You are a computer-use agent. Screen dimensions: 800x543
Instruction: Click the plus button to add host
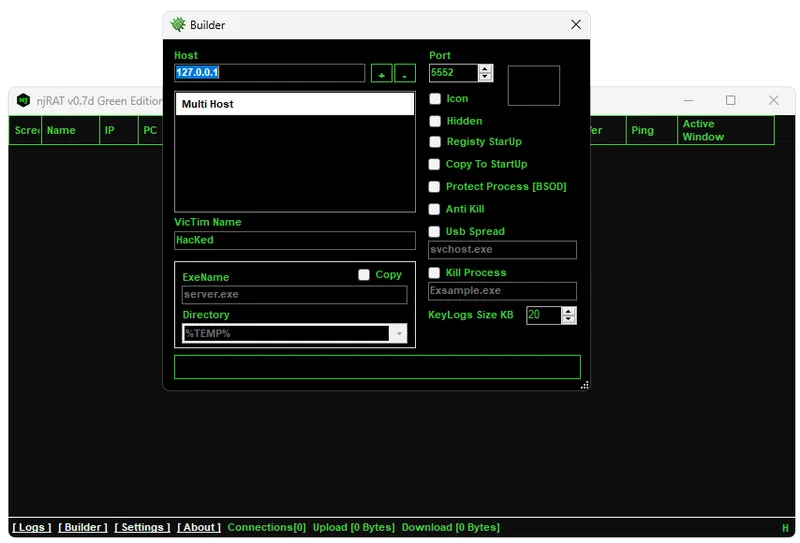click(x=381, y=74)
